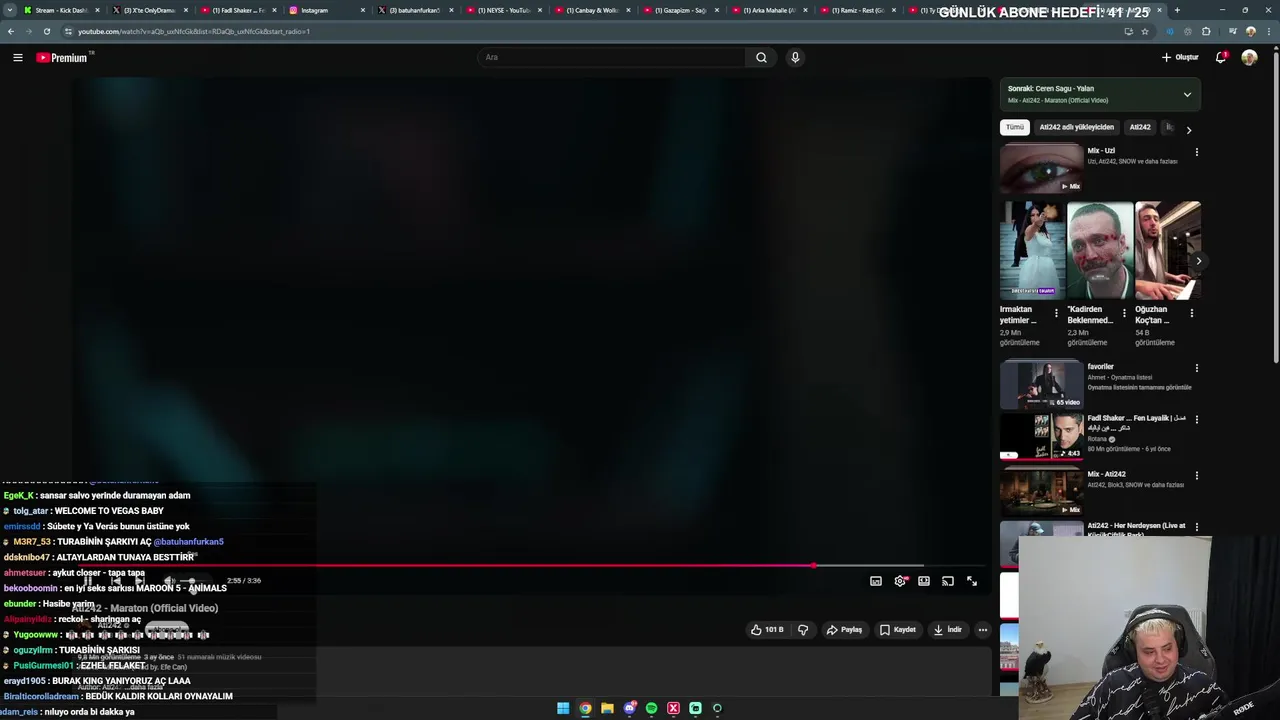Click the Kaydet save button
Viewport: 1280px width, 720px height.
(x=897, y=630)
